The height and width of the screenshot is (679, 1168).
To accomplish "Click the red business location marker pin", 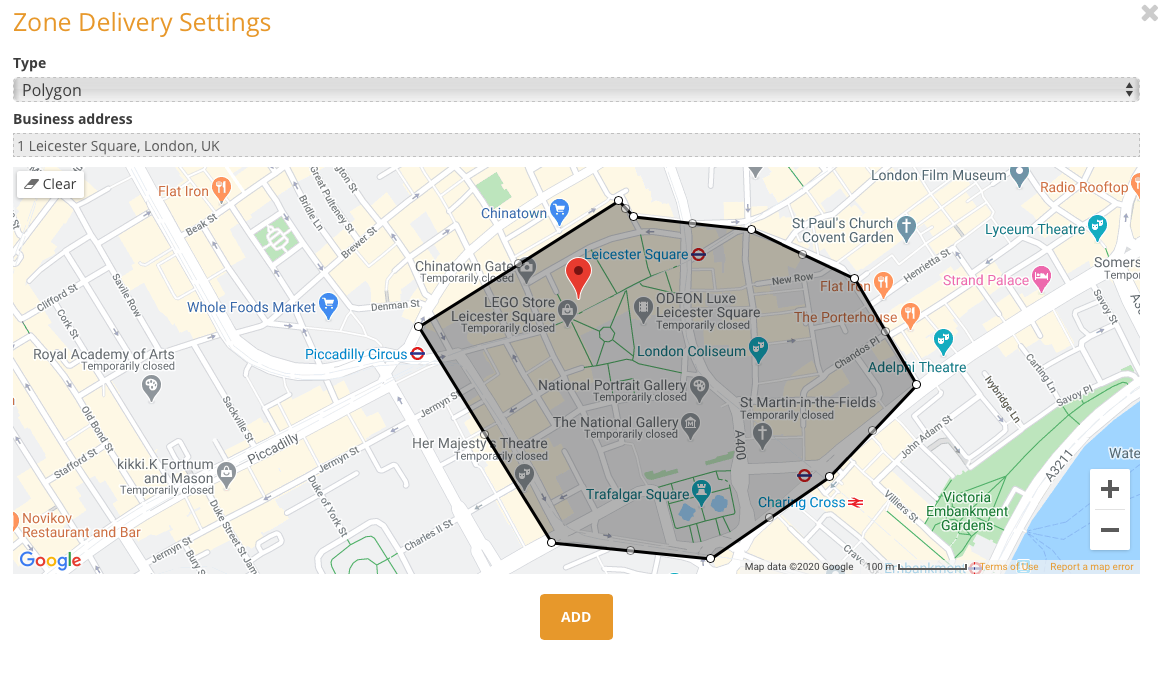I will click(x=578, y=277).
